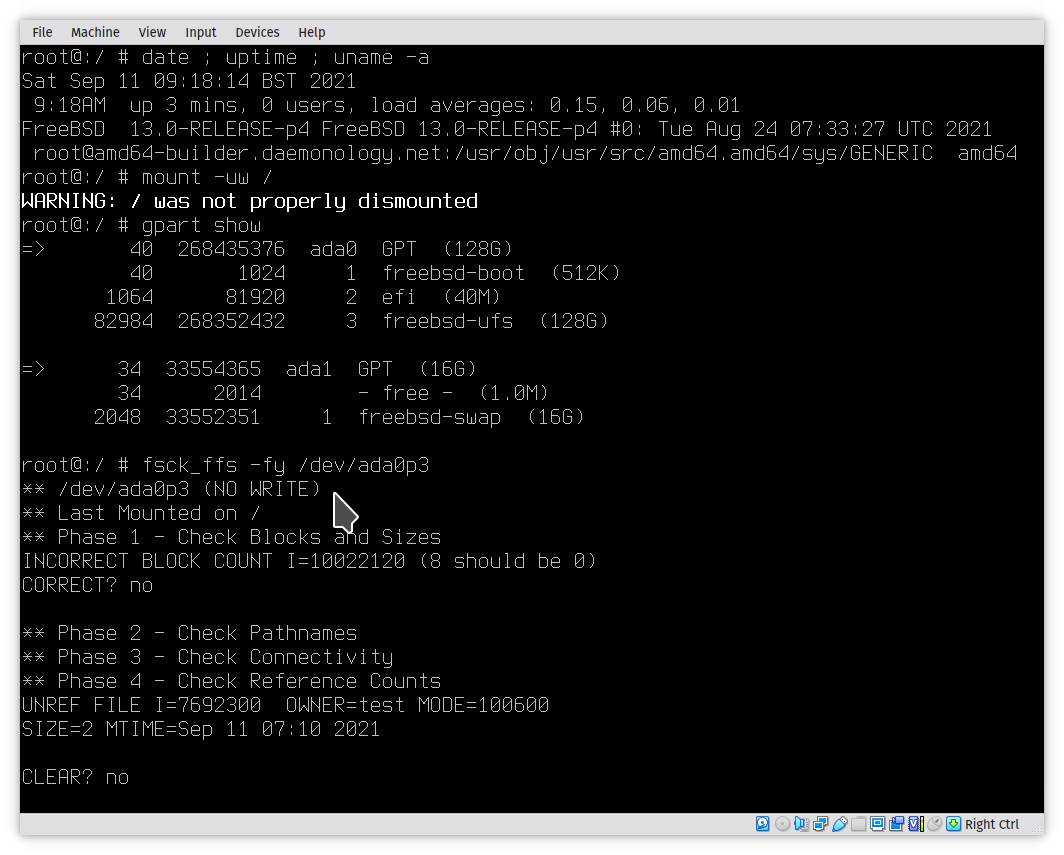Toggle the mouse integration indicator
The height and width of the screenshot is (855, 1064).
[934, 824]
